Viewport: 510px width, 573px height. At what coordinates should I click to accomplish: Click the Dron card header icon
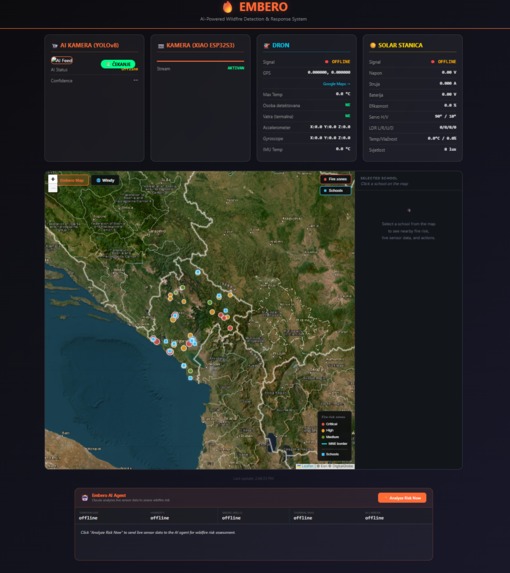tap(267, 46)
